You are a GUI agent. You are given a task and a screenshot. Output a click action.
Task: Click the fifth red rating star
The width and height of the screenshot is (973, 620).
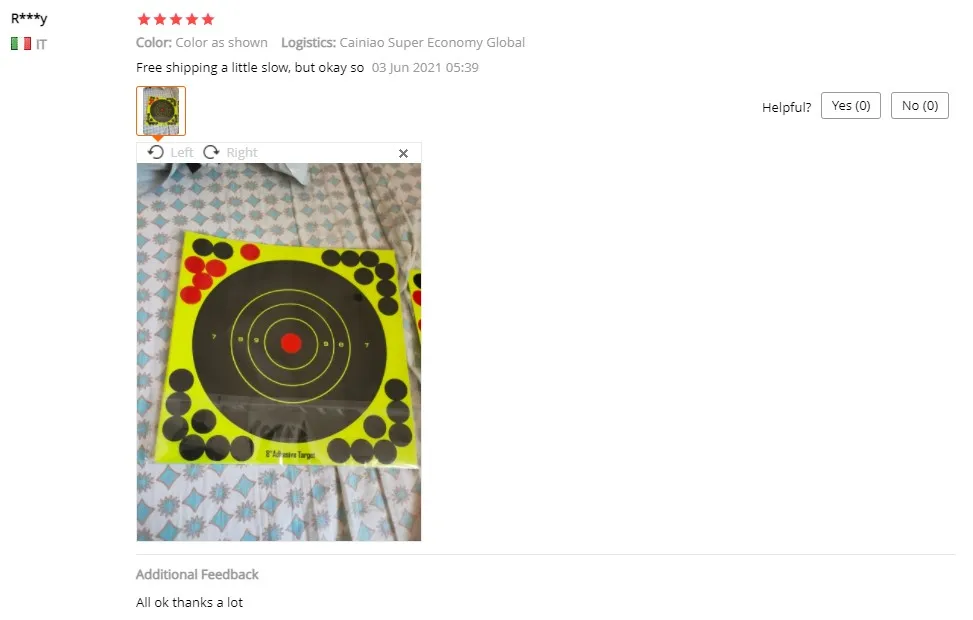tap(208, 19)
